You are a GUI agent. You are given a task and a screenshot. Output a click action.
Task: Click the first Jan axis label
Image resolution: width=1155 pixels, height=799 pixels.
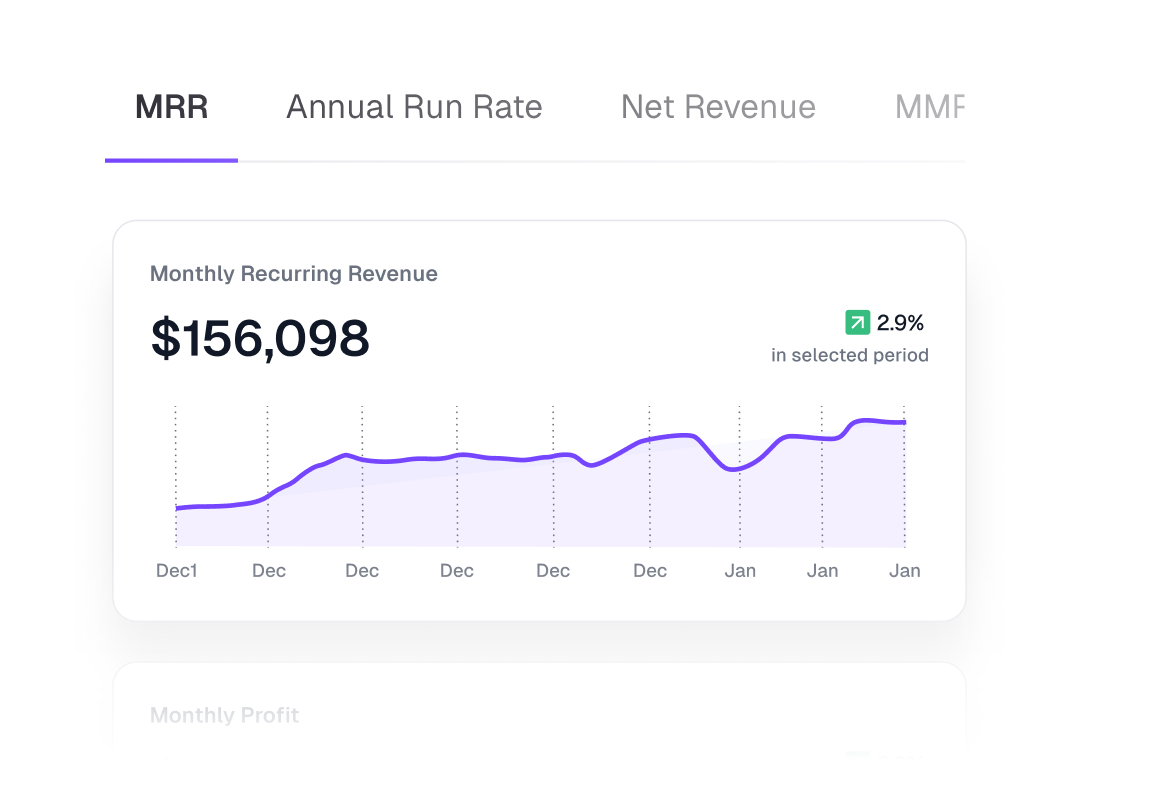coord(740,571)
